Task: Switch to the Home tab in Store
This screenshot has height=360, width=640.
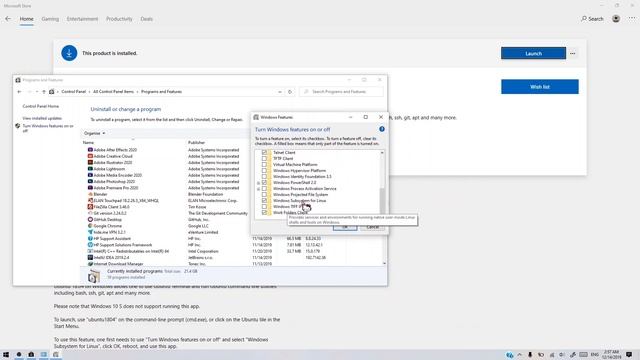Action: (x=27, y=19)
